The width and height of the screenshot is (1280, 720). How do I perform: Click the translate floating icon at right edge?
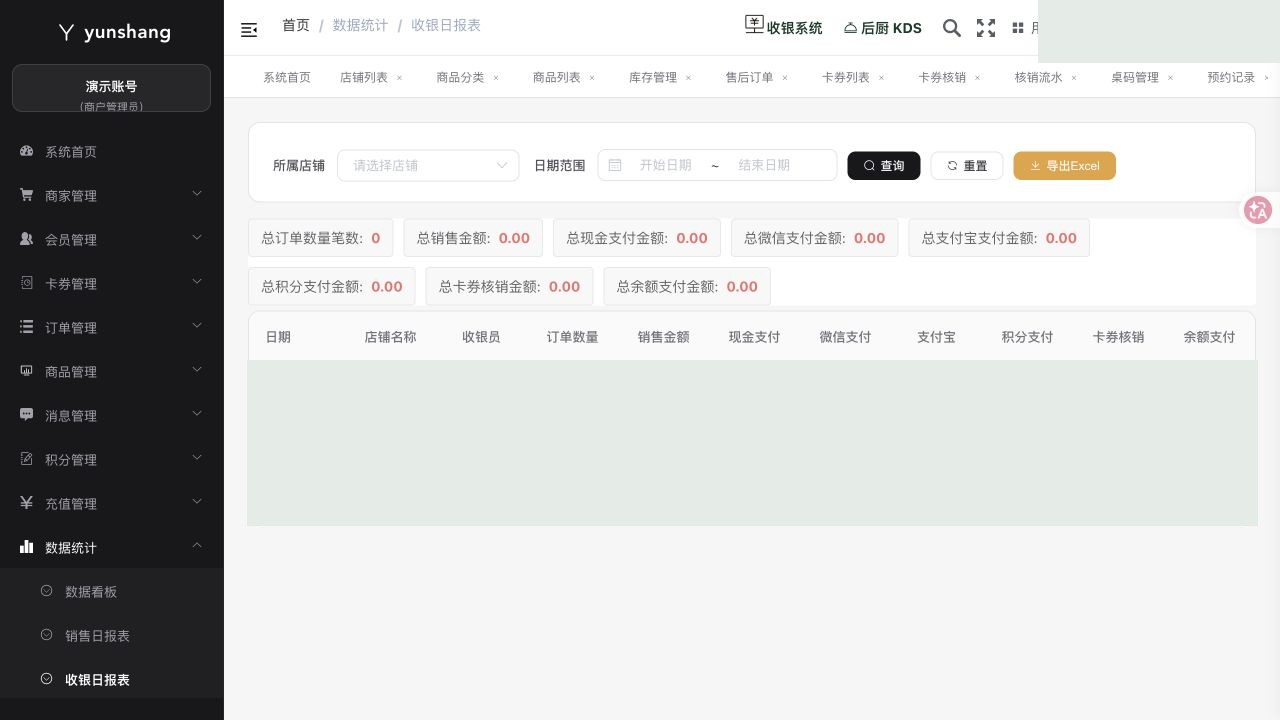point(1258,210)
